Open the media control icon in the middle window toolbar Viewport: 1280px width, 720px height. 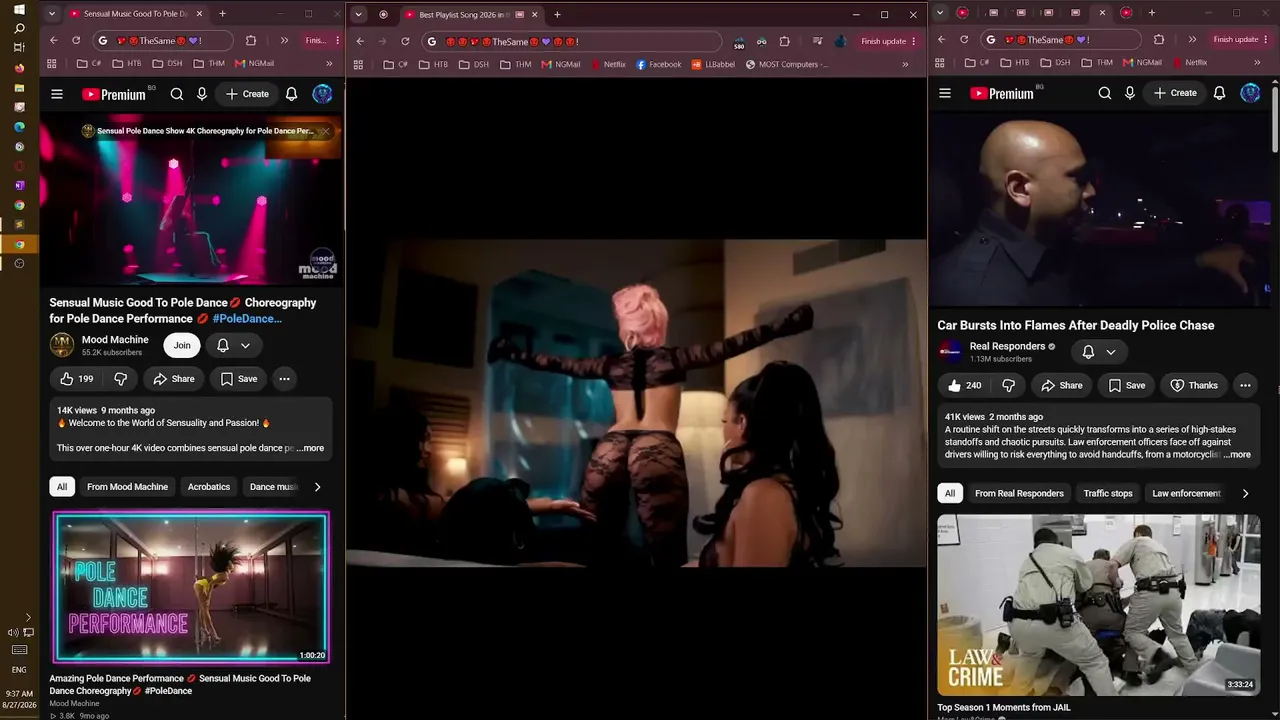818,41
